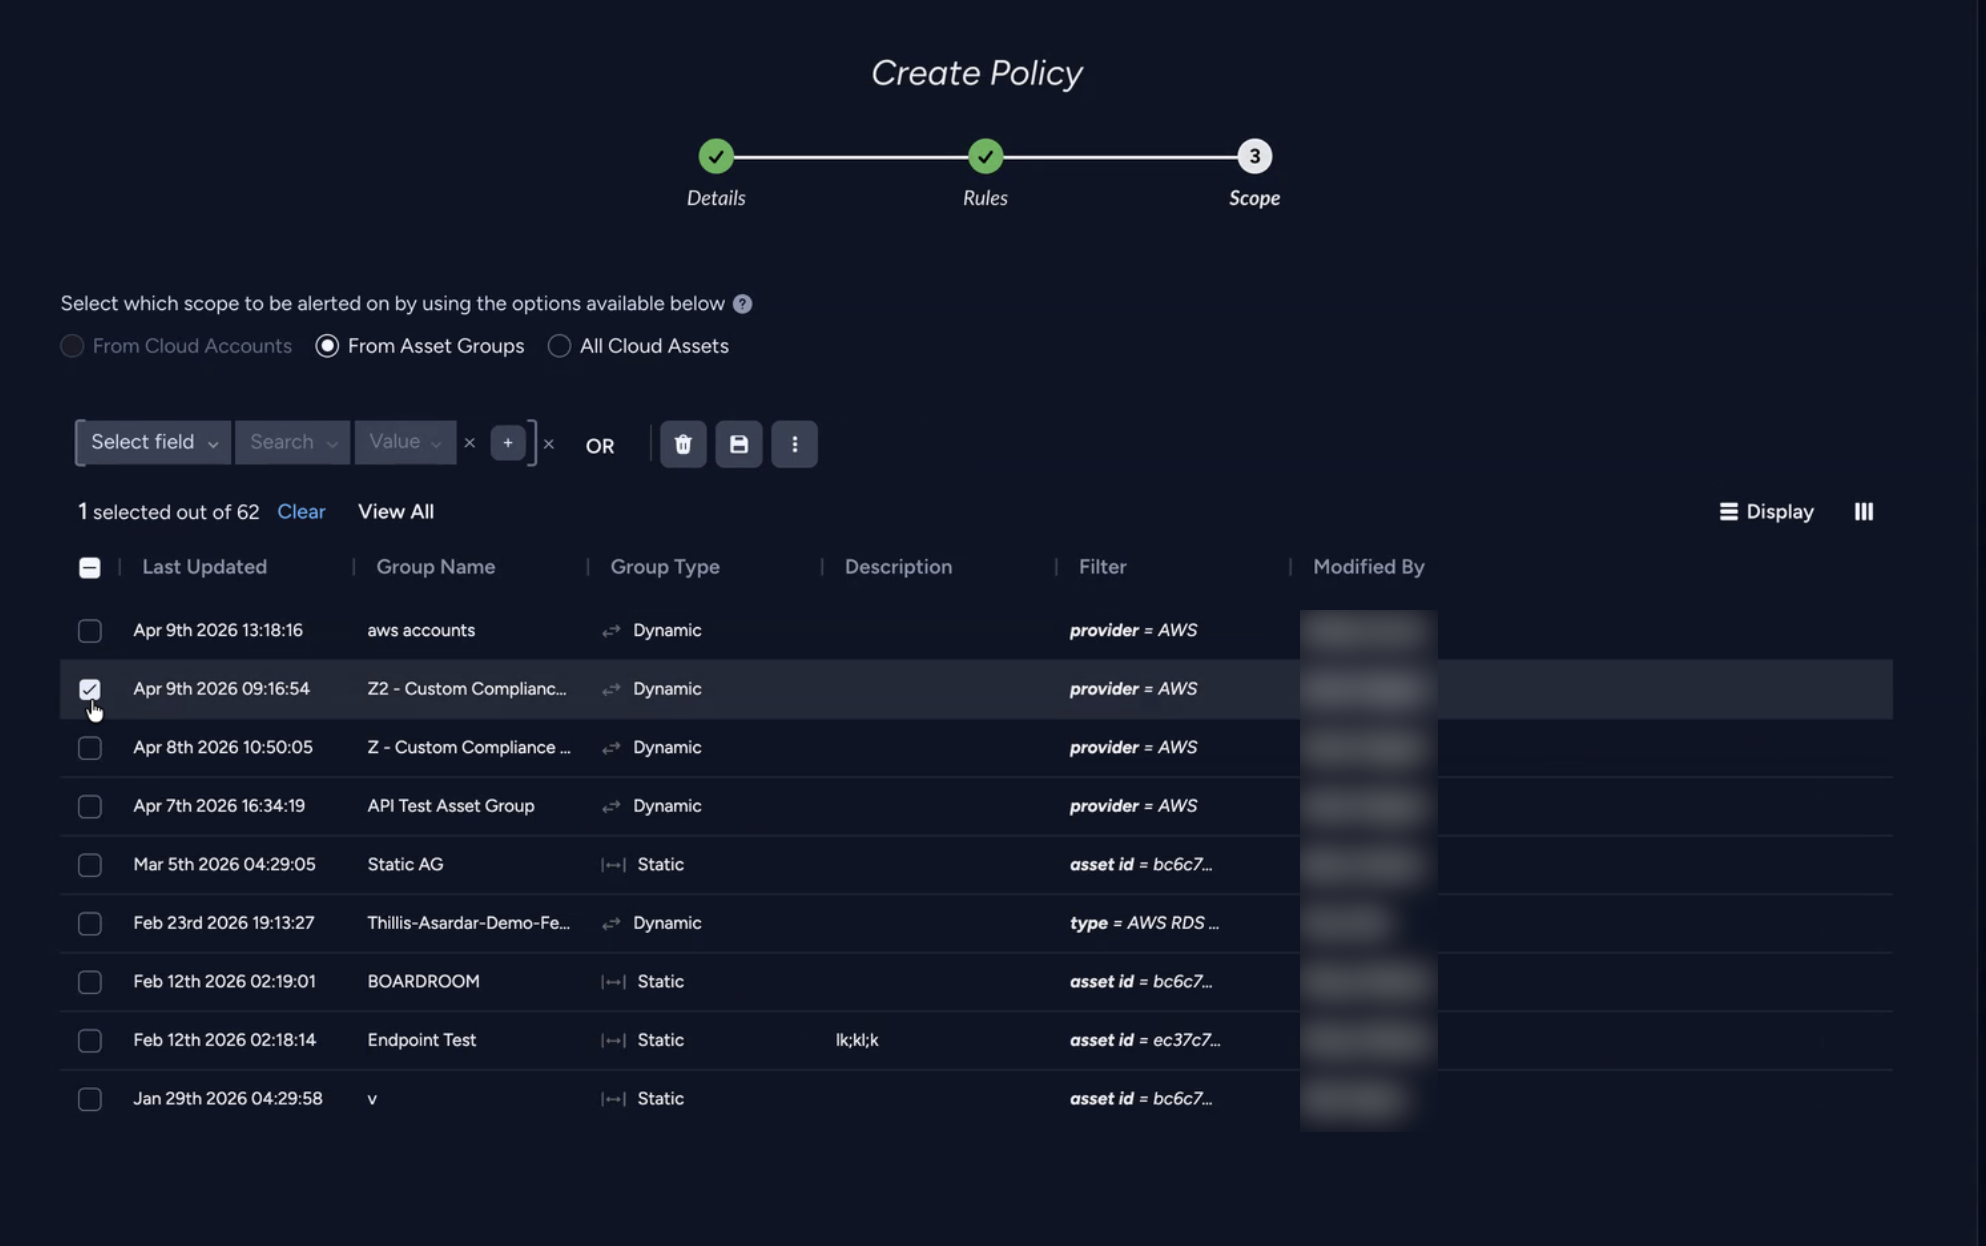Check the Static AG row checkbox
The image size is (1986, 1246).
coord(89,865)
